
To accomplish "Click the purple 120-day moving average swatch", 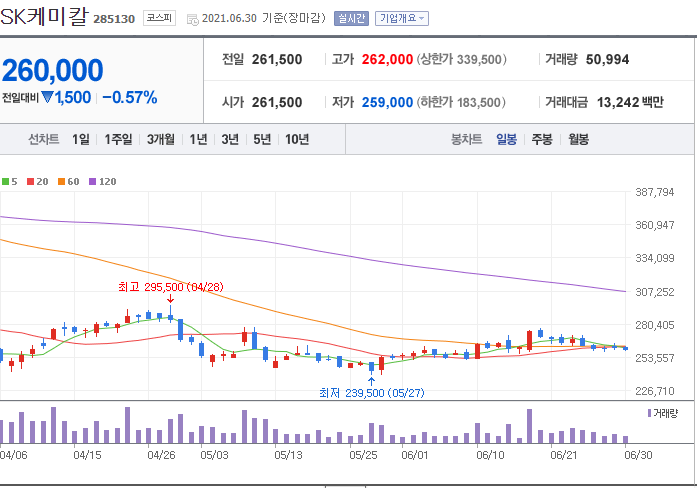I will click(x=92, y=181).
